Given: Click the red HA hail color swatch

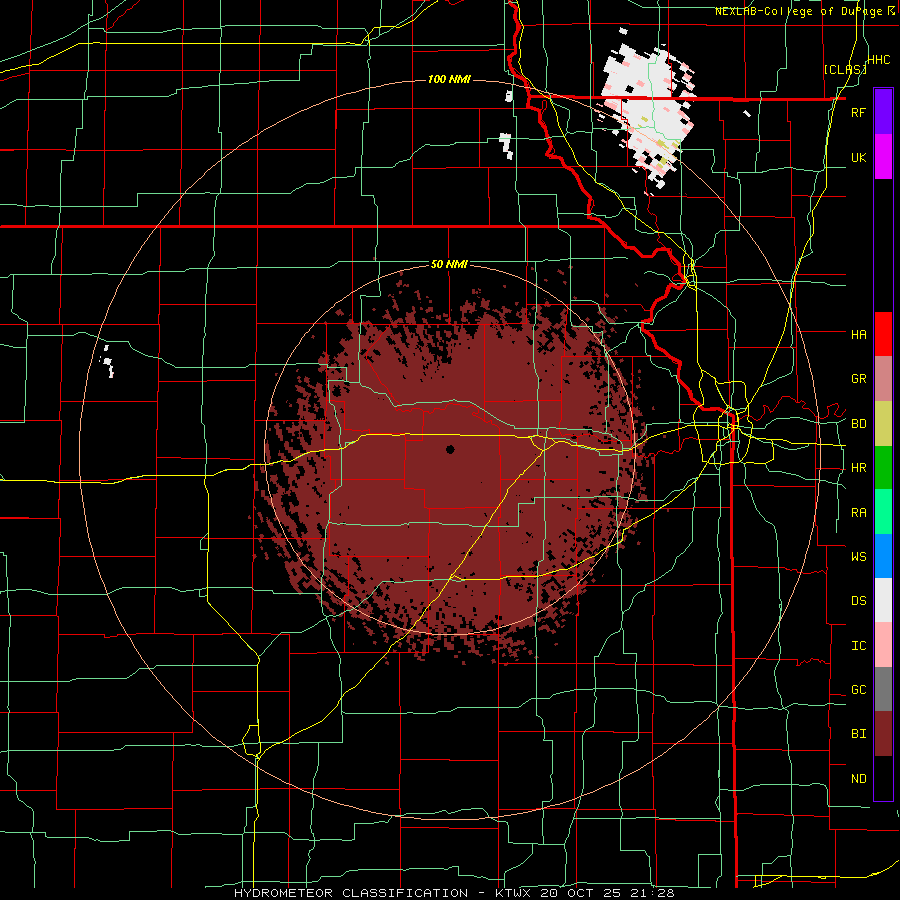Looking at the screenshot, I should pyautogui.click(x=883, y=334).
